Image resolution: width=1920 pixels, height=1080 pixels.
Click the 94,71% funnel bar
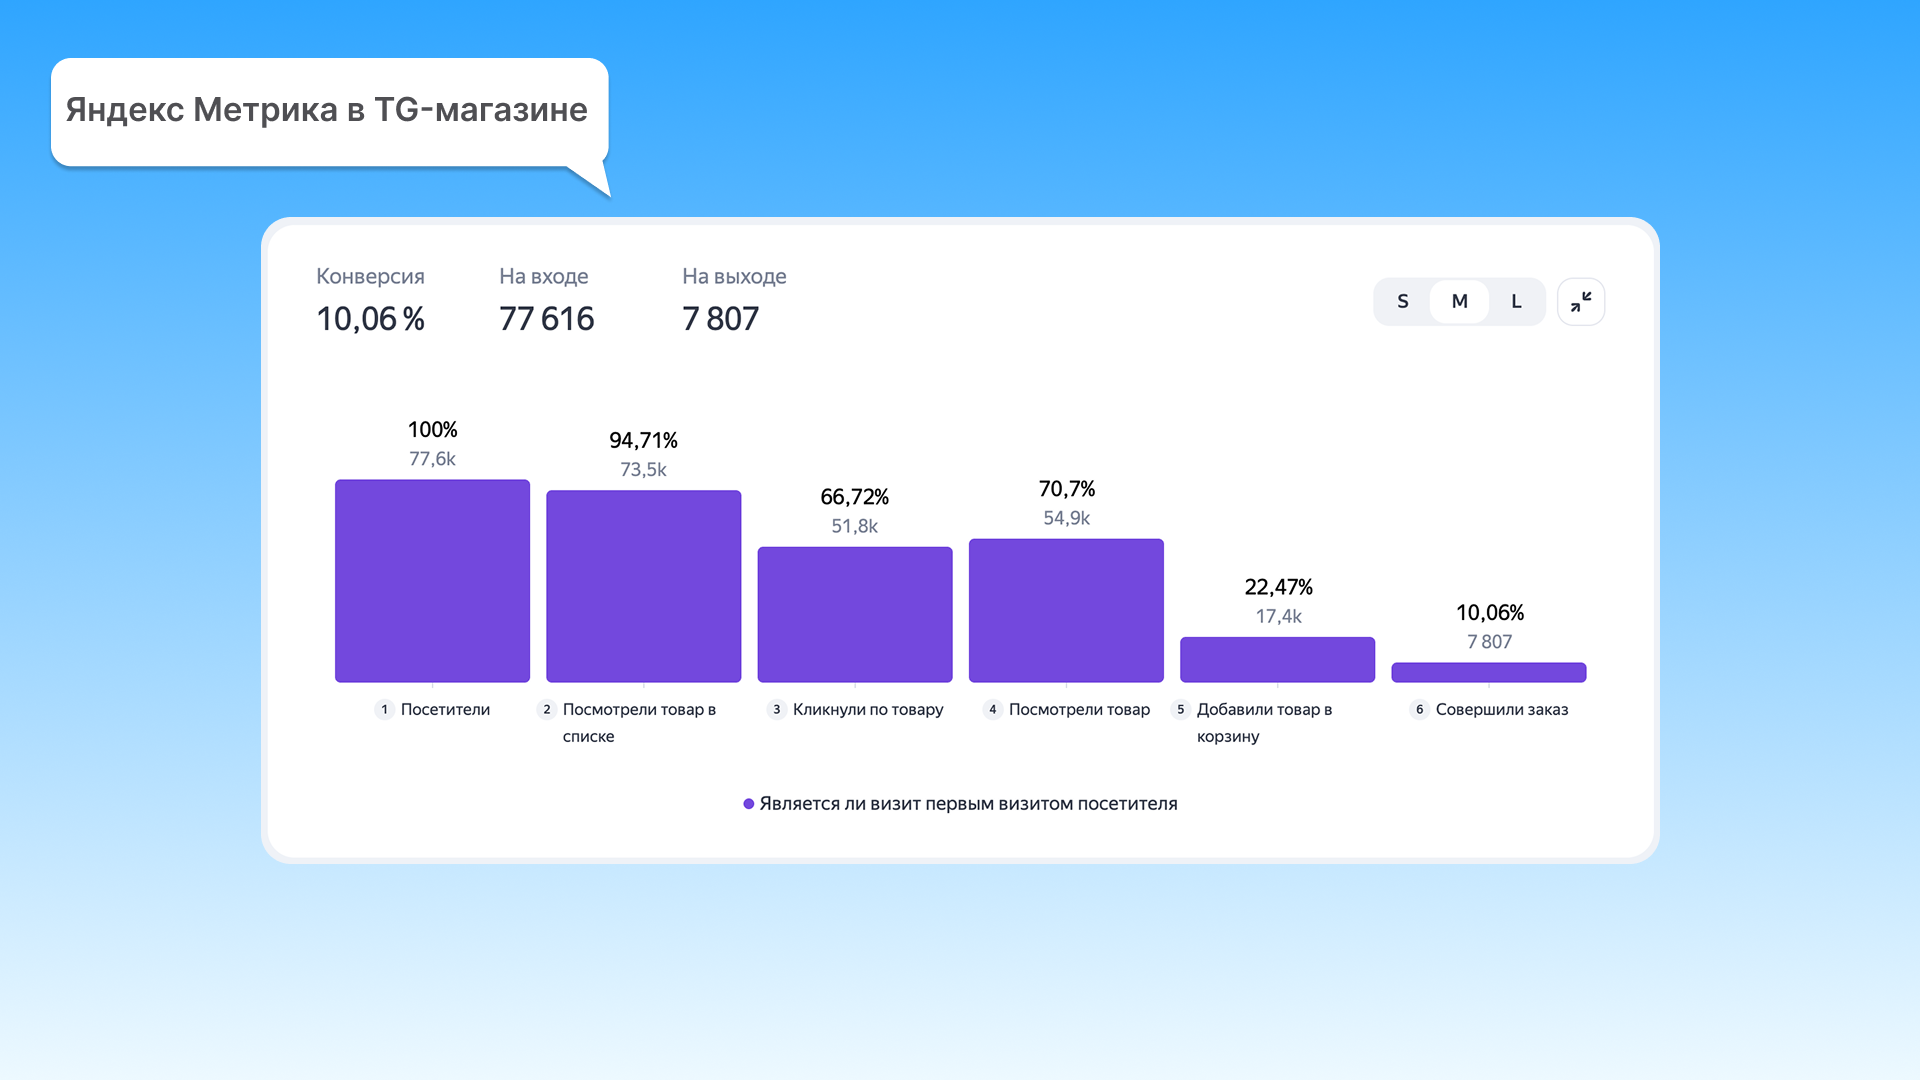tap(643, 586)
